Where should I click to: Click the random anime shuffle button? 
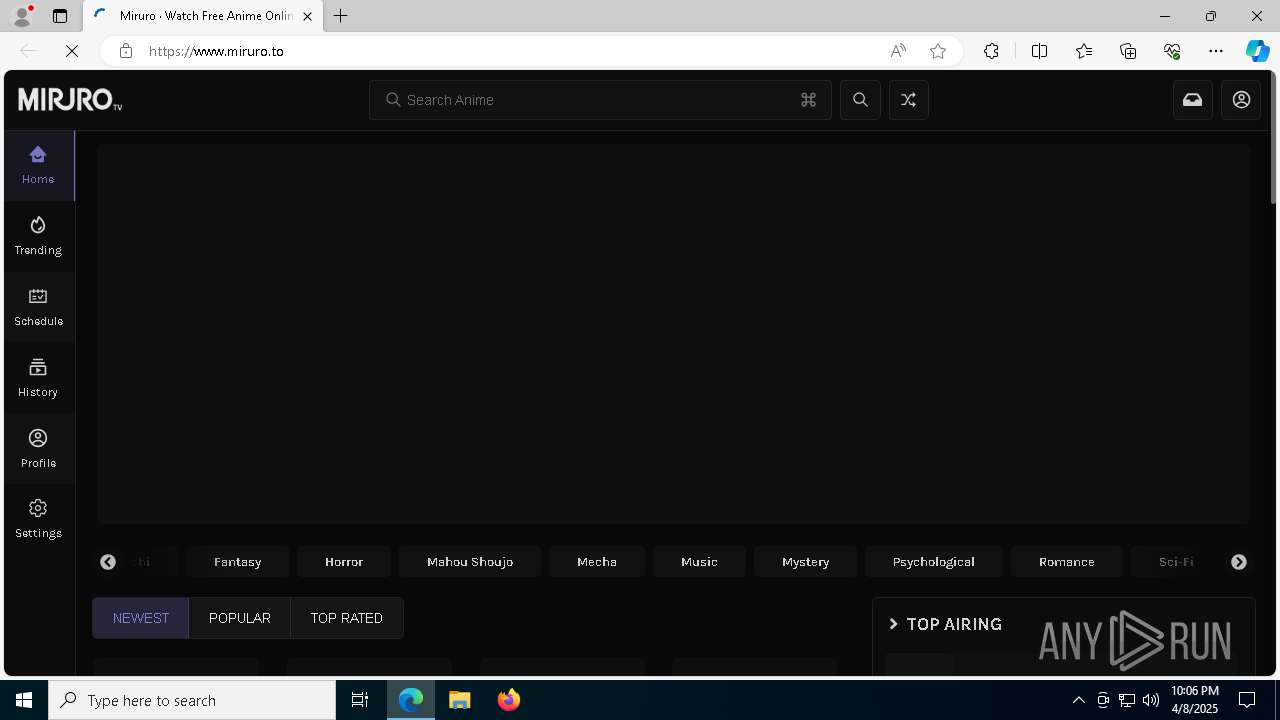[x=908, y=100]
